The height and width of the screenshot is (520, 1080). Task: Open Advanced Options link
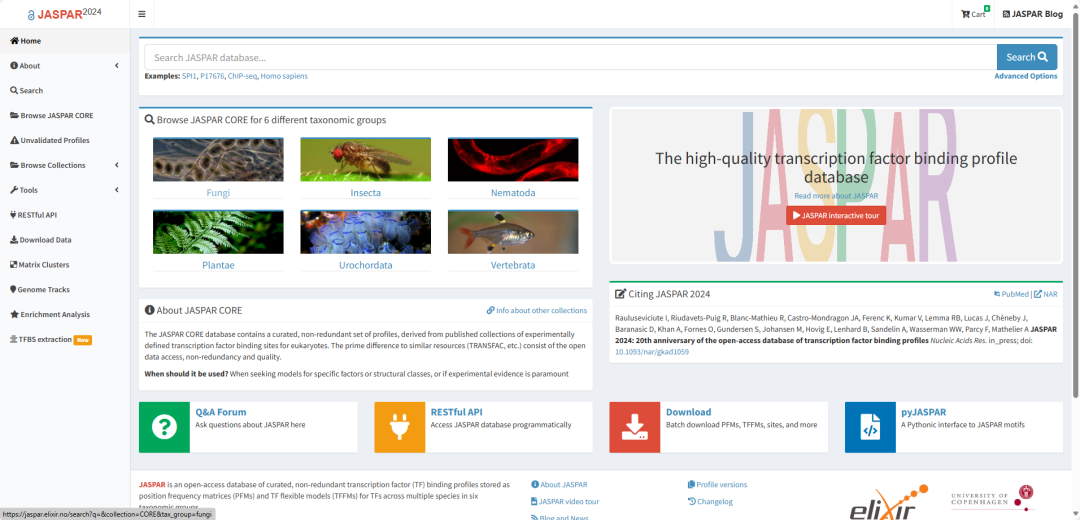coord(1026,76)
